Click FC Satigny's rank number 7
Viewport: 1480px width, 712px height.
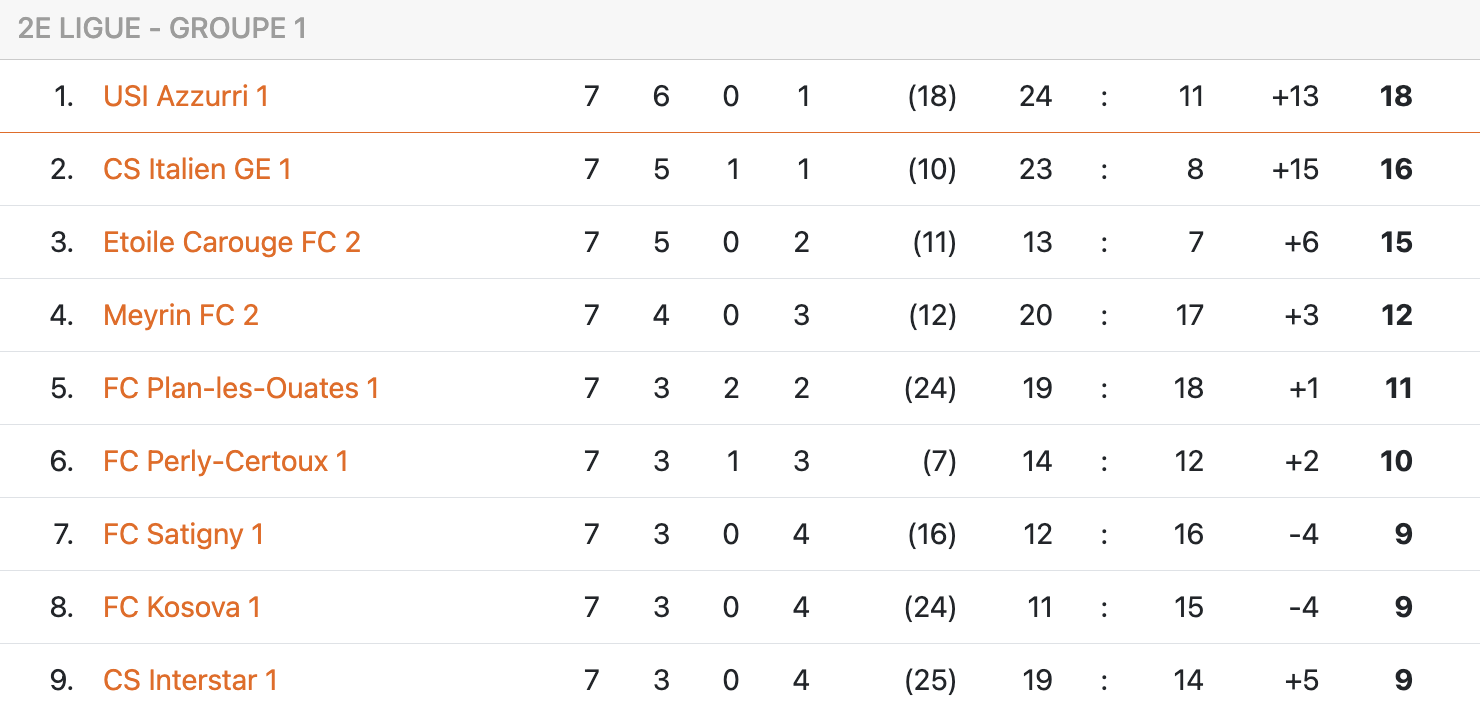click(64, 535)
